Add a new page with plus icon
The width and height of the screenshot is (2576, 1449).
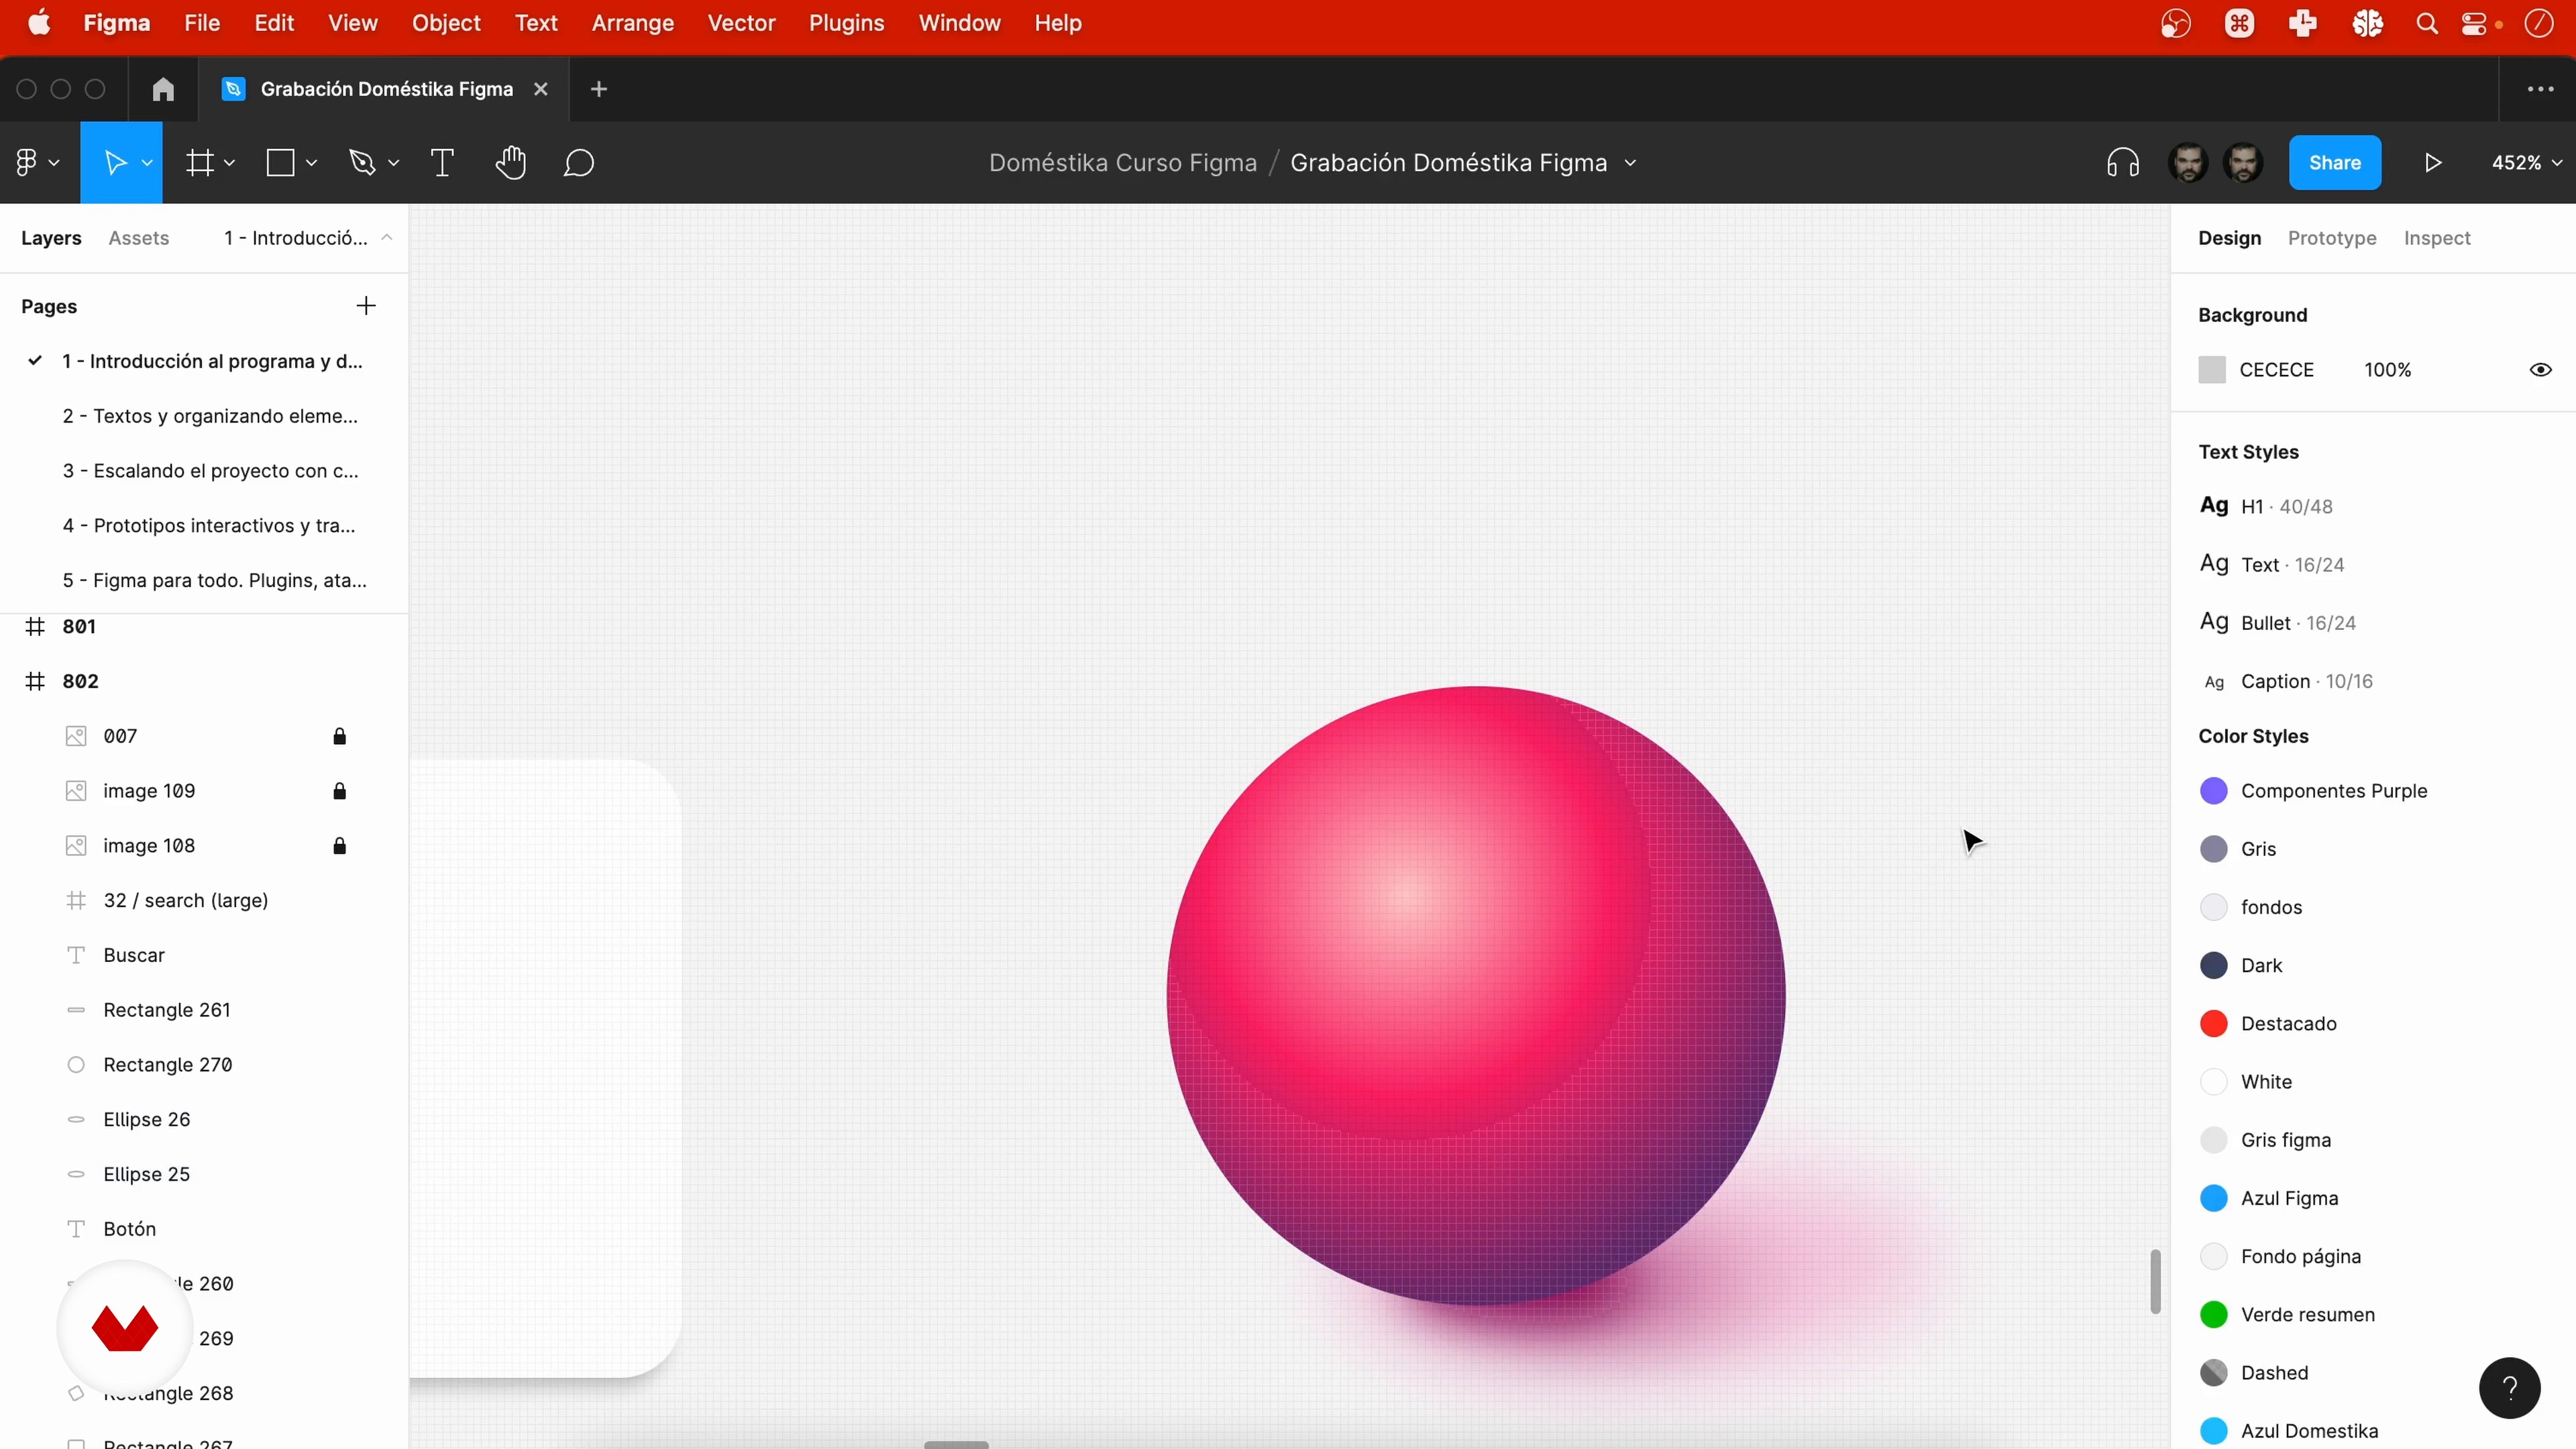click(366, 306)
